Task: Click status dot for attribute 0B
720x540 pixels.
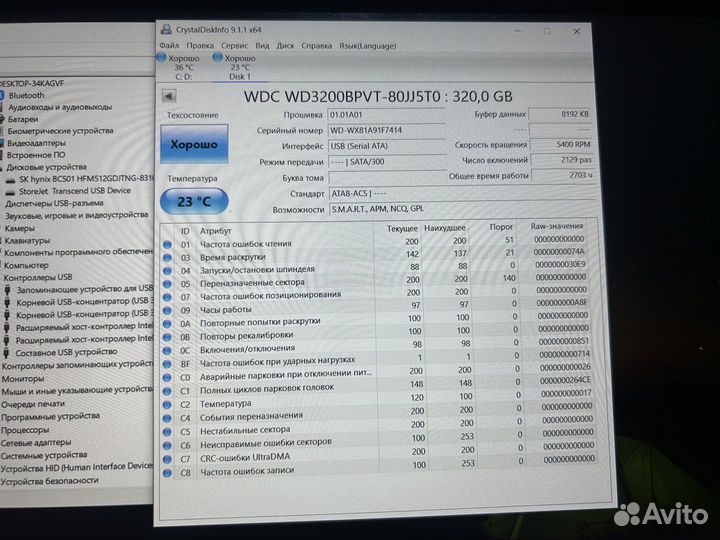Action: point(167,338)
